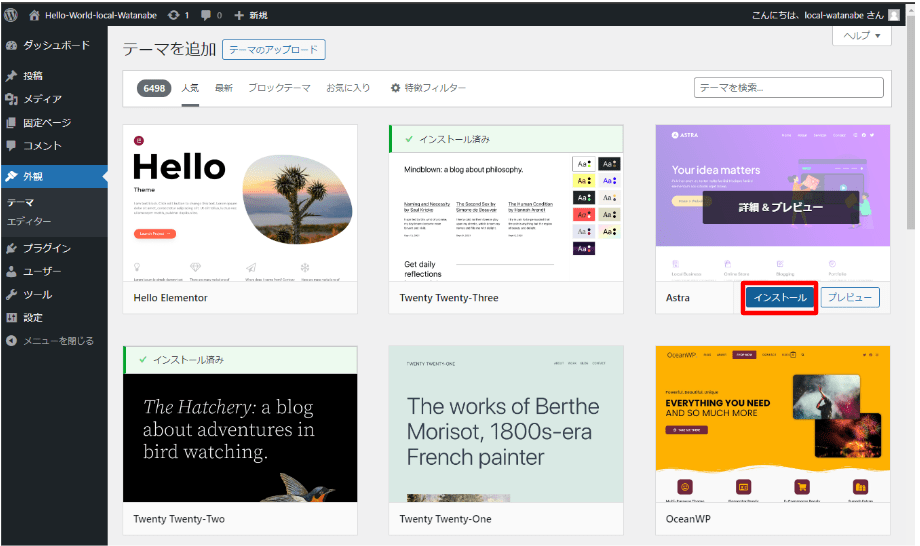The image size is (920, 546).
Task: Focus the テーマを検索 search field
Action: (789, 88)
